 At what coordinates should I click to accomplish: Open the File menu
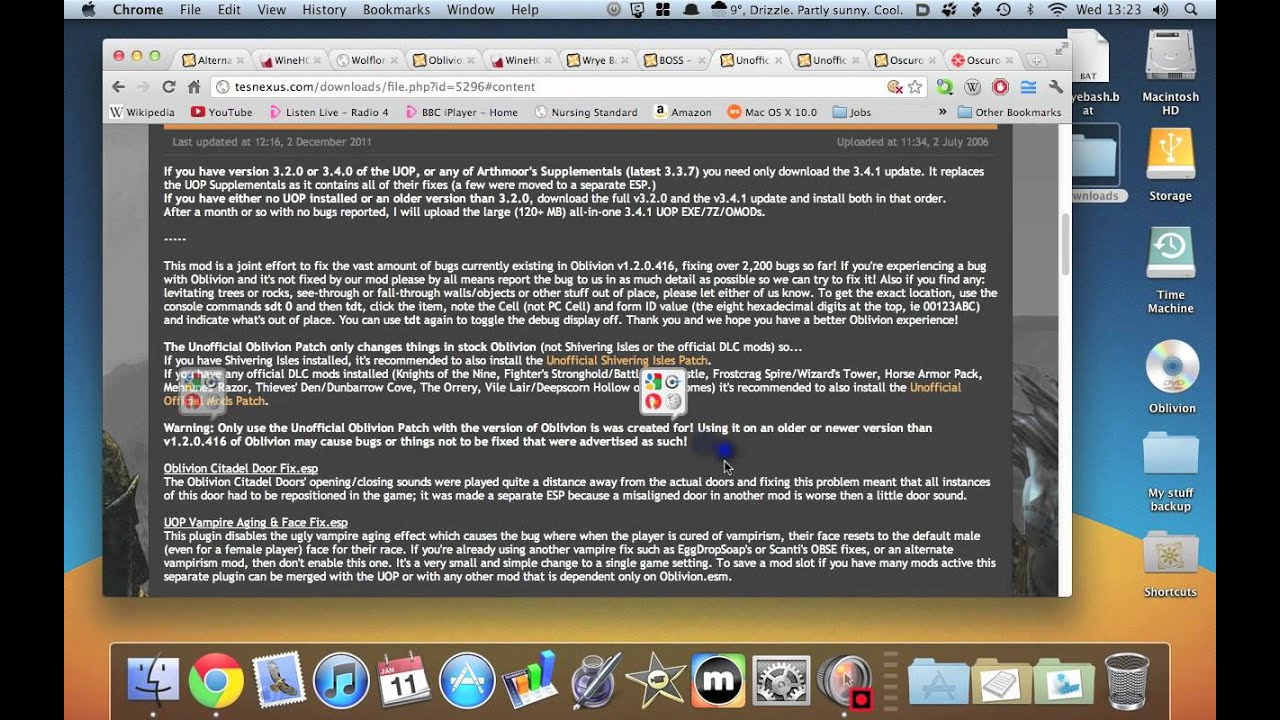pyautogui.click(x=190, y=10)
